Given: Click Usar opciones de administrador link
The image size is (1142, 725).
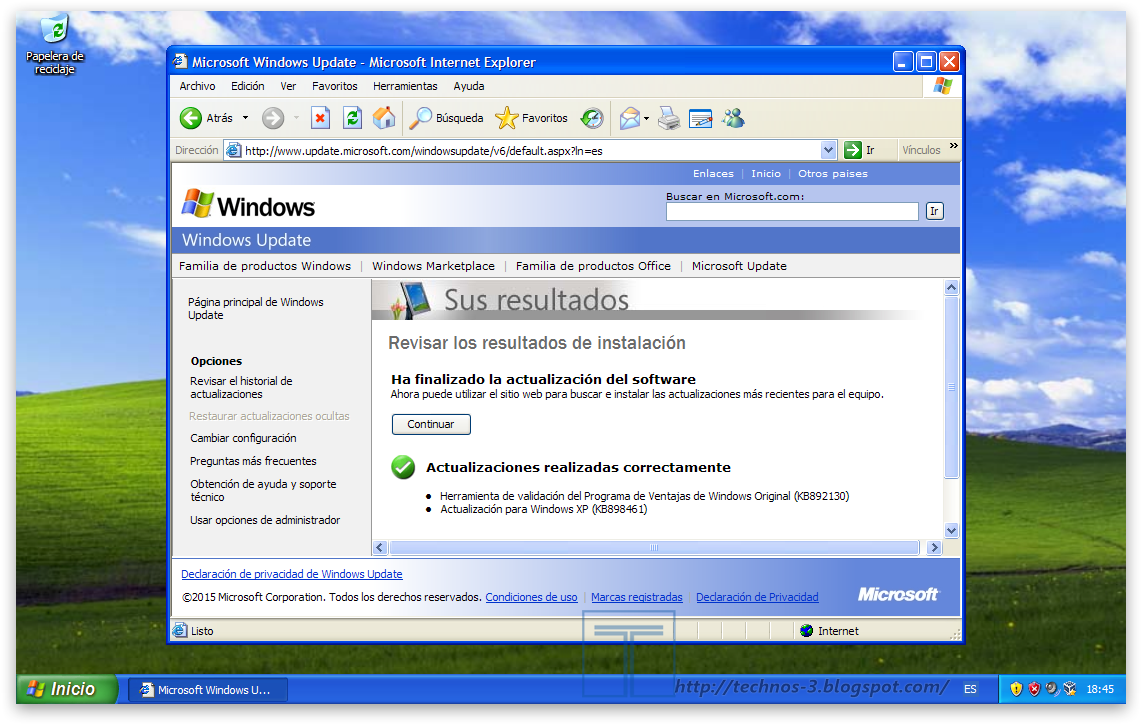Looking at the screenshot, I should pyautogui.click(x=265, y=520).
